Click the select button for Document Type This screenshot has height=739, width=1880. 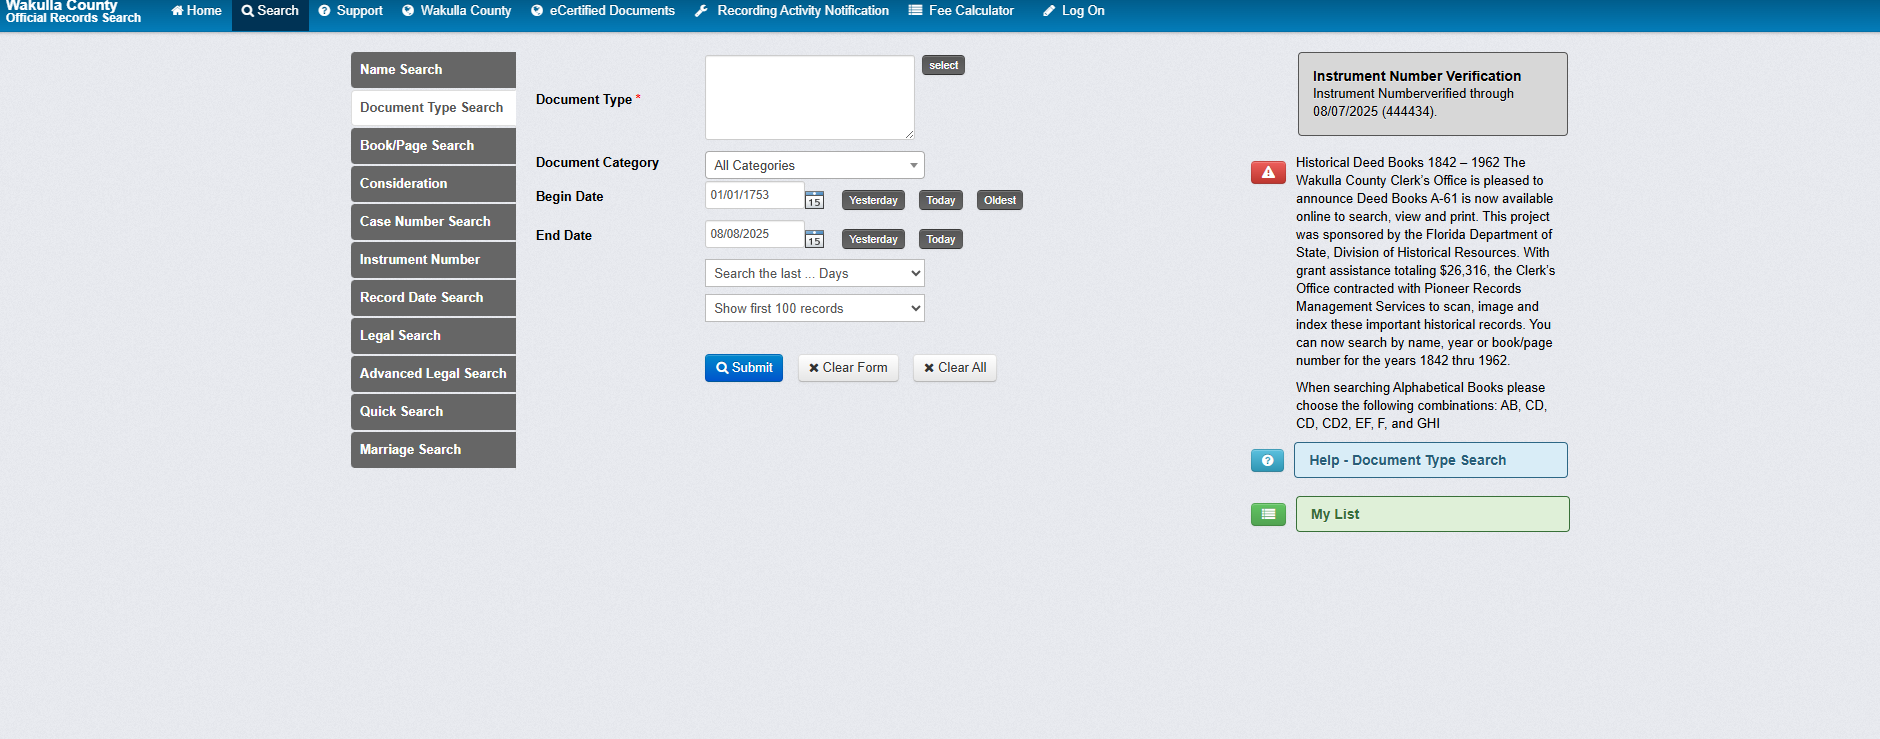coord(942,66)
